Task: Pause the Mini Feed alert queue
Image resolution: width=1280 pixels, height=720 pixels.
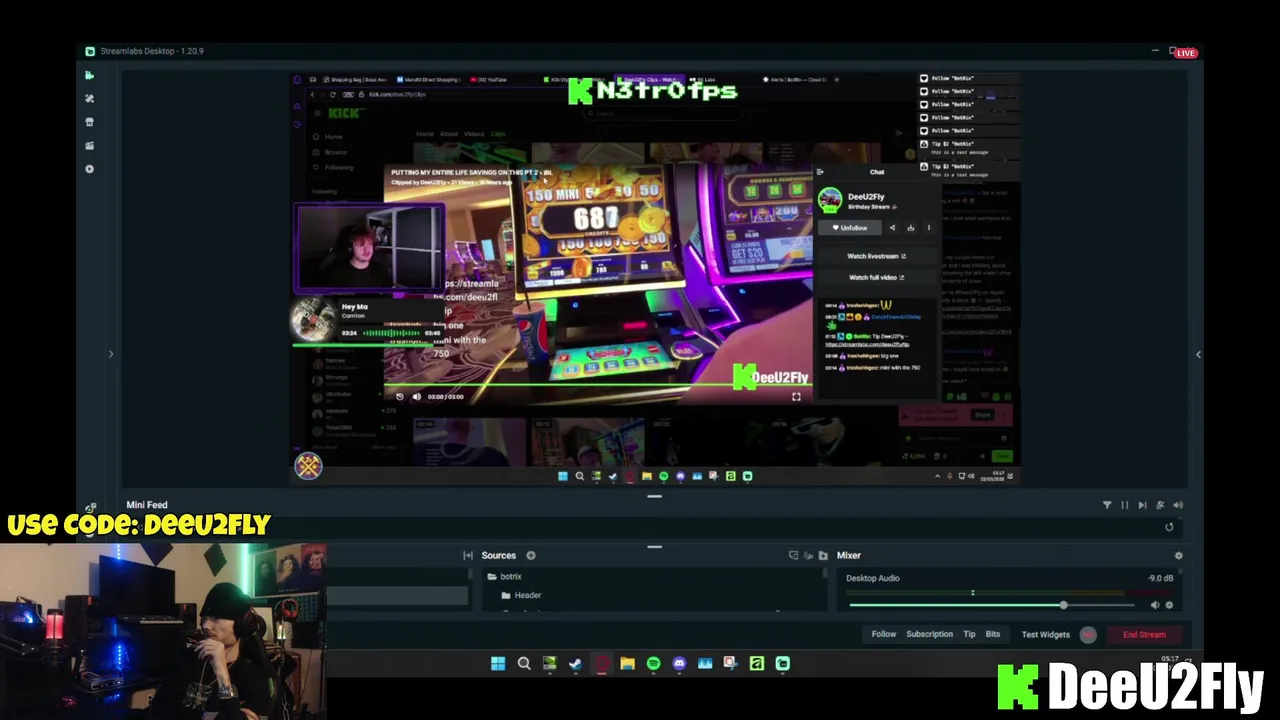Action: point(1124,505)
